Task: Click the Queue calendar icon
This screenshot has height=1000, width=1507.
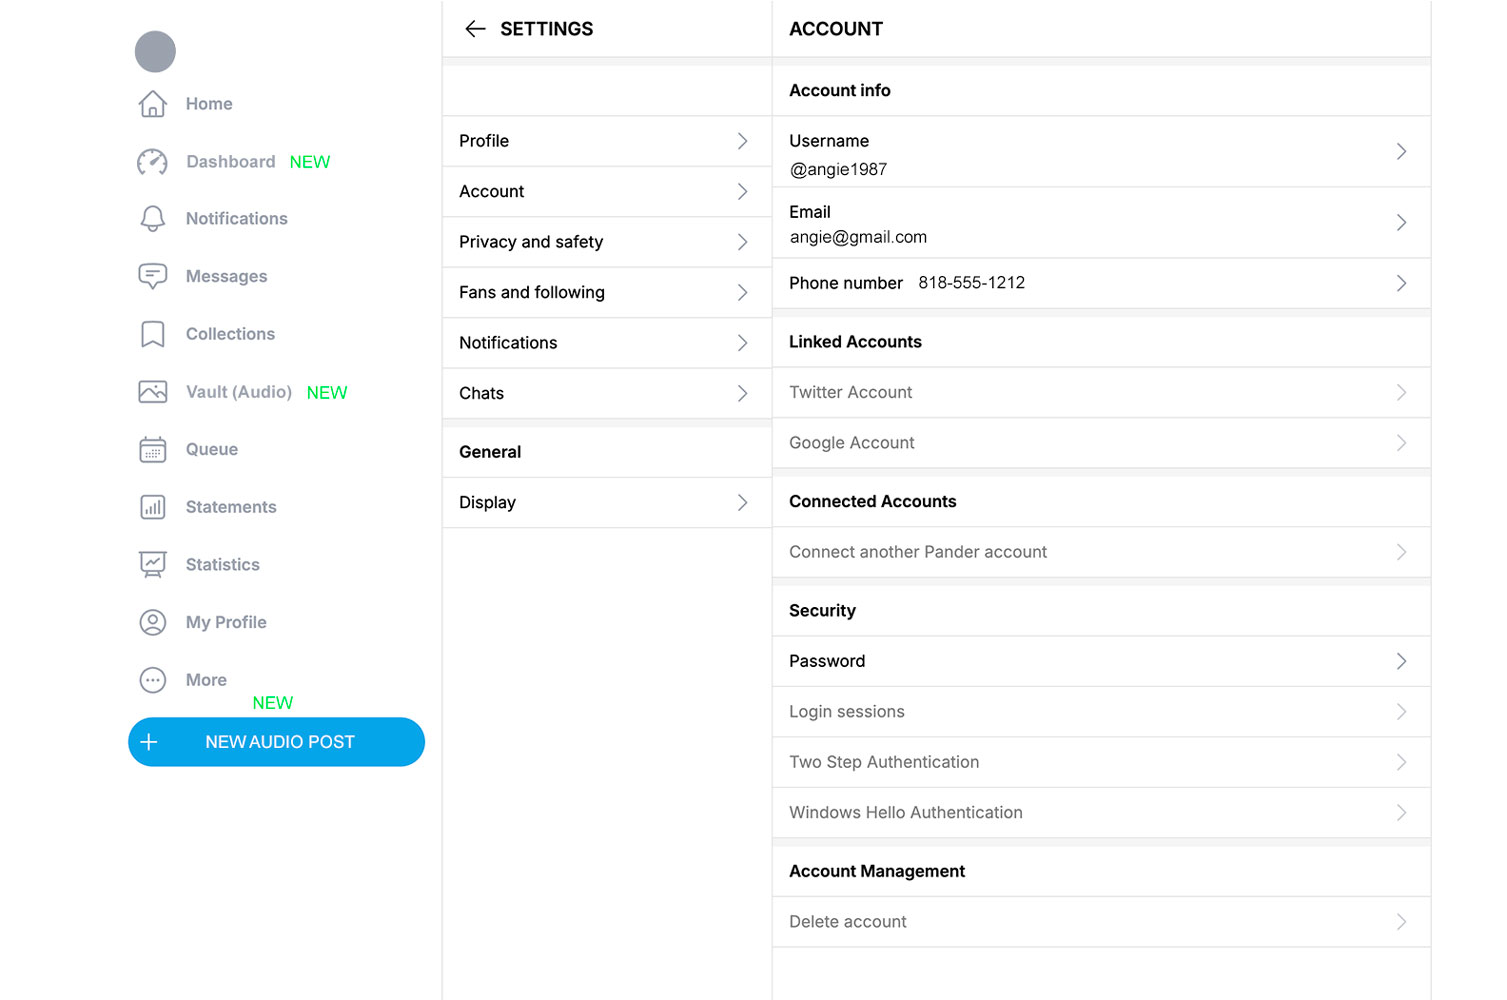Action: pyautogui.click(x=152, y=450)
